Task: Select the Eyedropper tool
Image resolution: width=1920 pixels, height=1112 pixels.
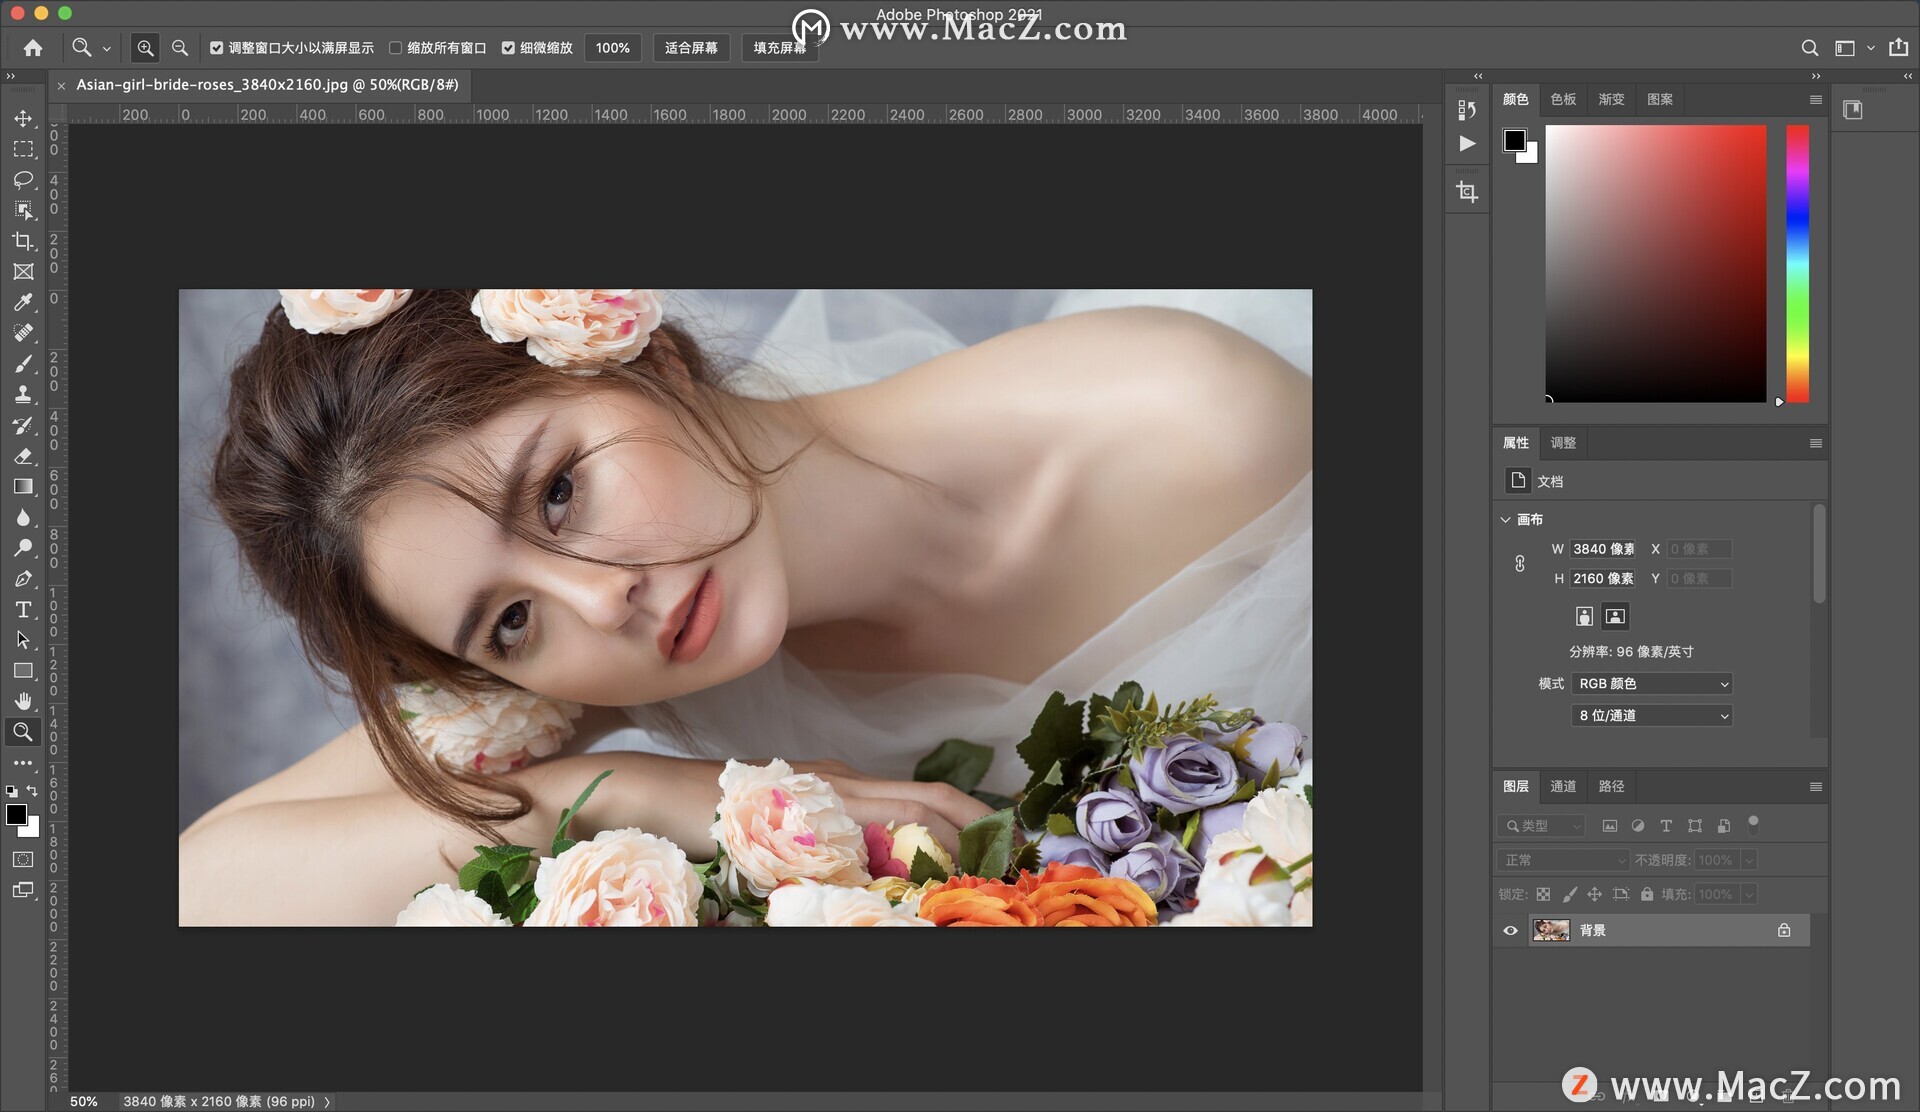Action: [x=23, y=302]
